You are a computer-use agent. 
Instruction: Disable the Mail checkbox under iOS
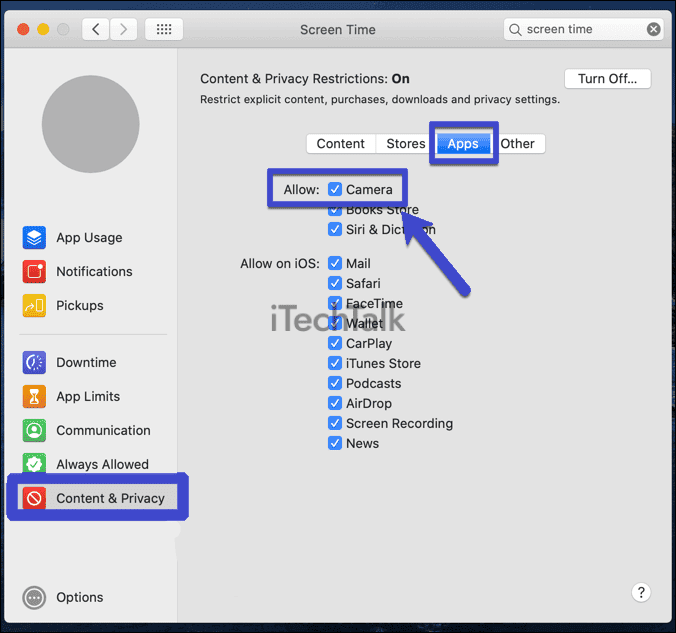[335, 263]
